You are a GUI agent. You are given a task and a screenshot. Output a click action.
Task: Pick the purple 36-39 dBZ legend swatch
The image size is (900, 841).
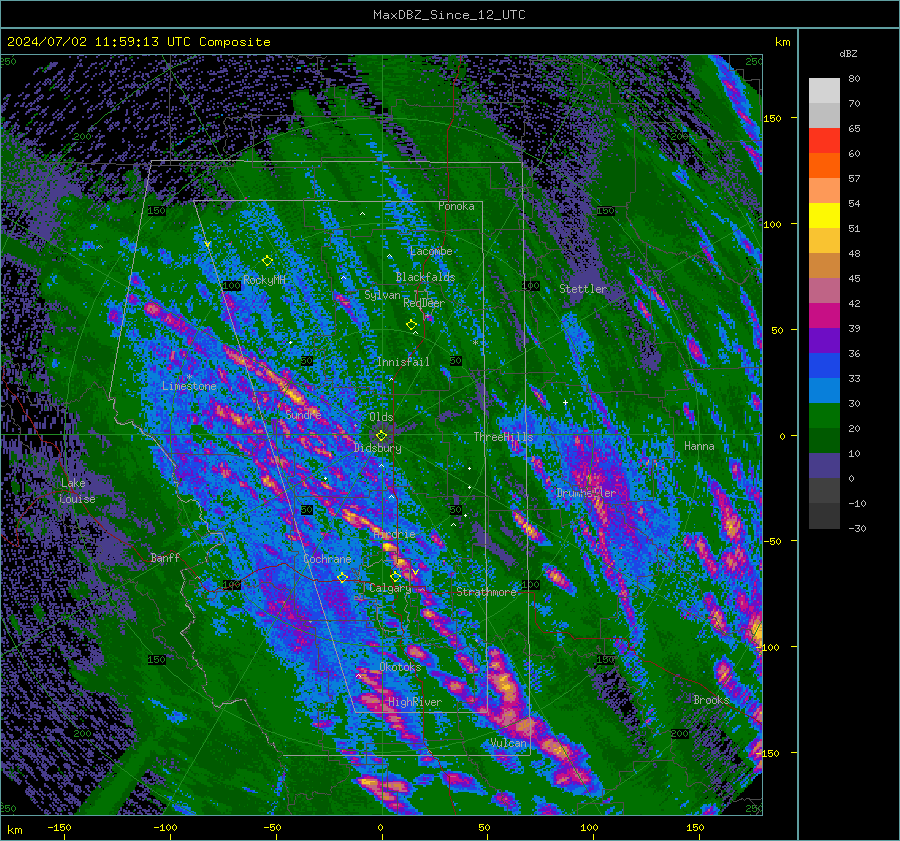tap(824, 341)
